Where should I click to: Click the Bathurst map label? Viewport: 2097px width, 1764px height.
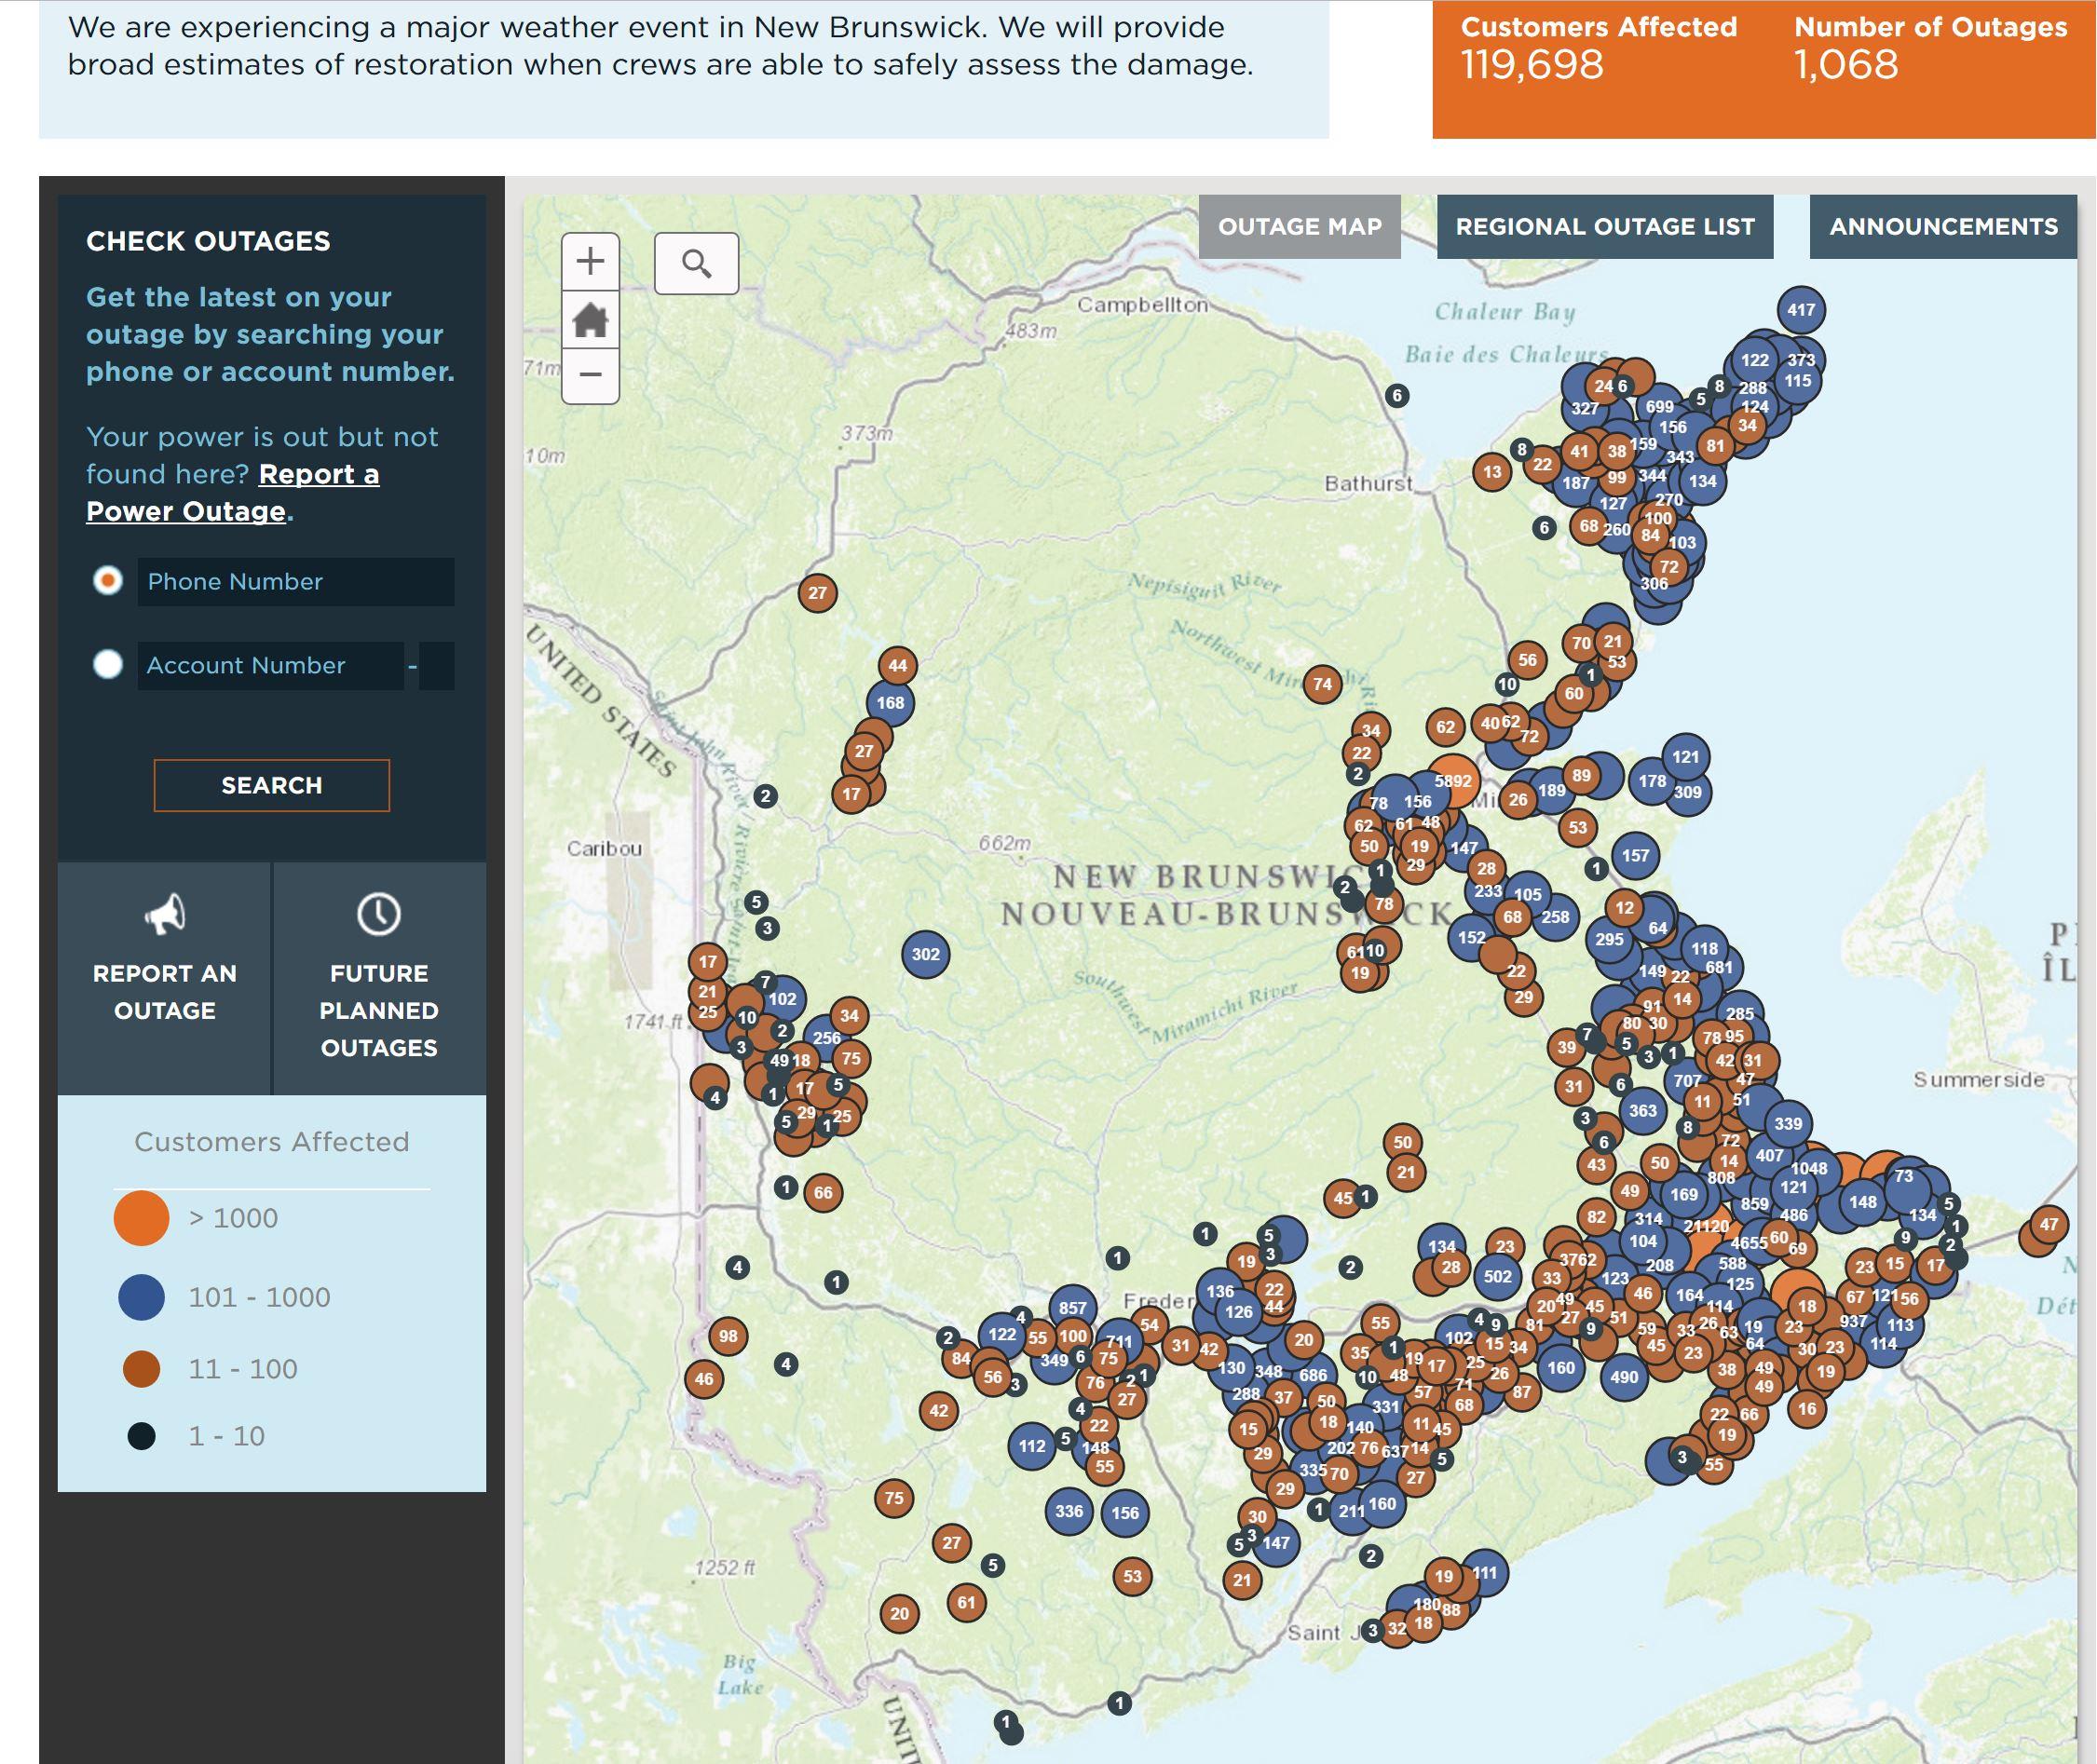pyautogui.click(x=1368, y=484)
